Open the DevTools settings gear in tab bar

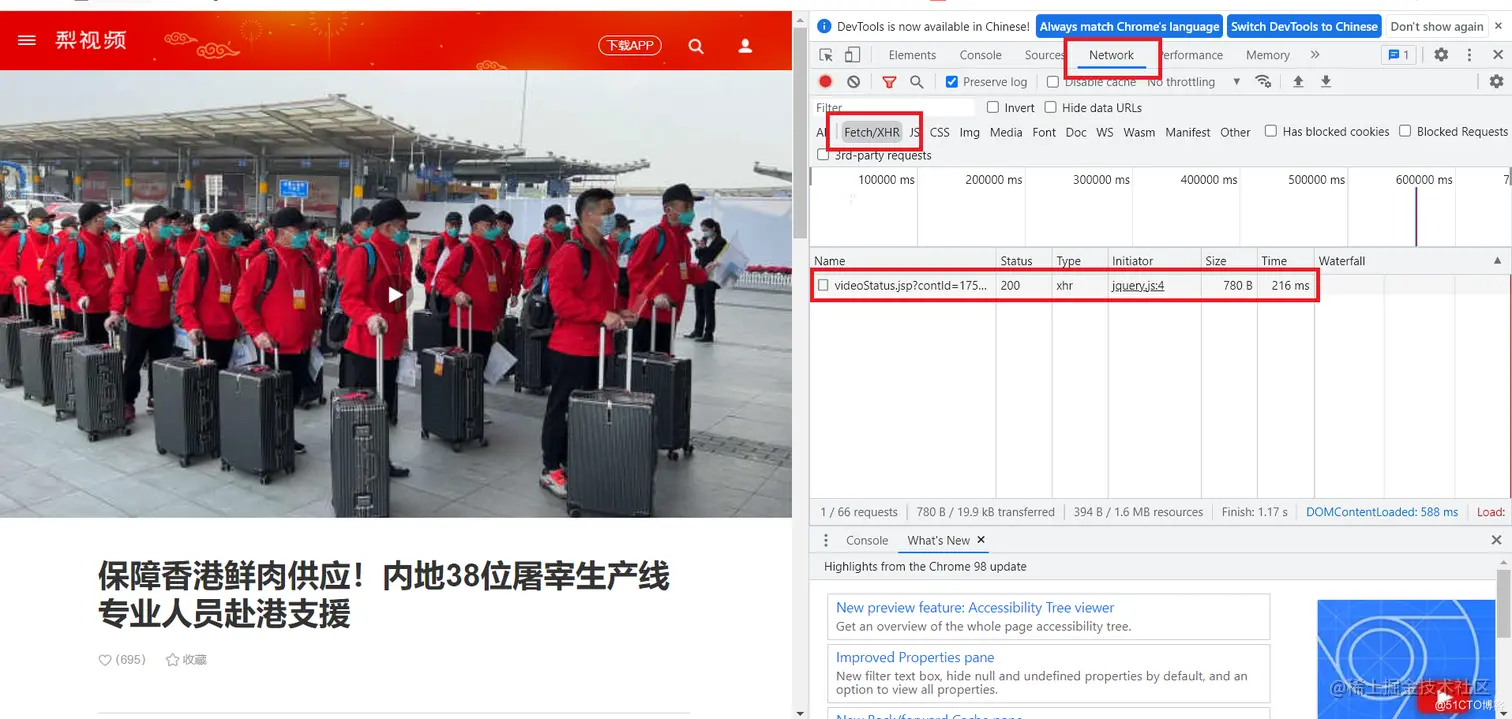tap(1441, 55)
